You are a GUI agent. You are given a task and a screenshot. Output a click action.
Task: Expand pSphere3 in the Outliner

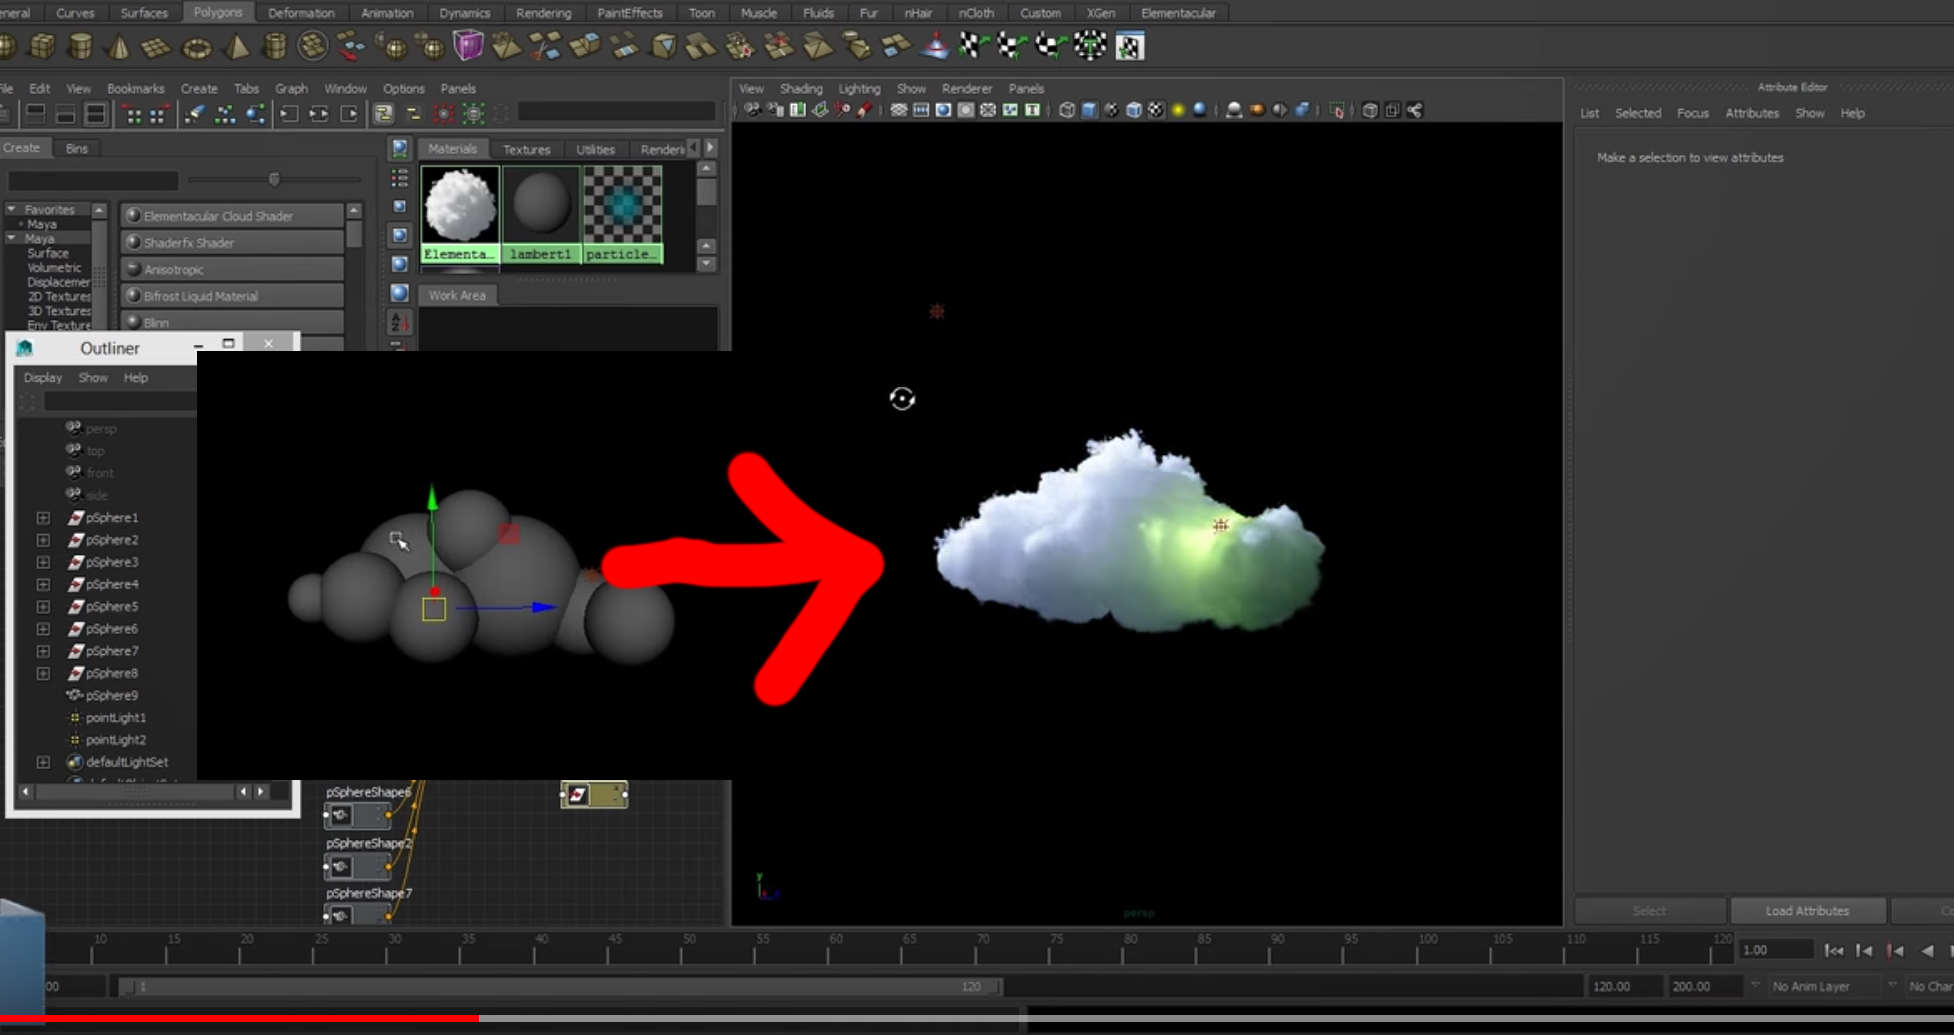click(x=43, y=562)
